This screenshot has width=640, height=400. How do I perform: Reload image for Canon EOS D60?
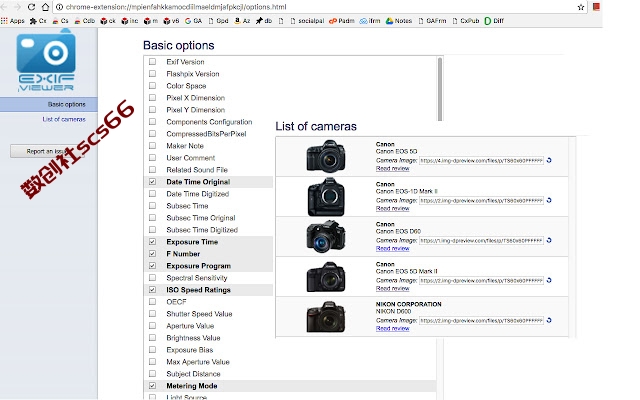point(549,240)
